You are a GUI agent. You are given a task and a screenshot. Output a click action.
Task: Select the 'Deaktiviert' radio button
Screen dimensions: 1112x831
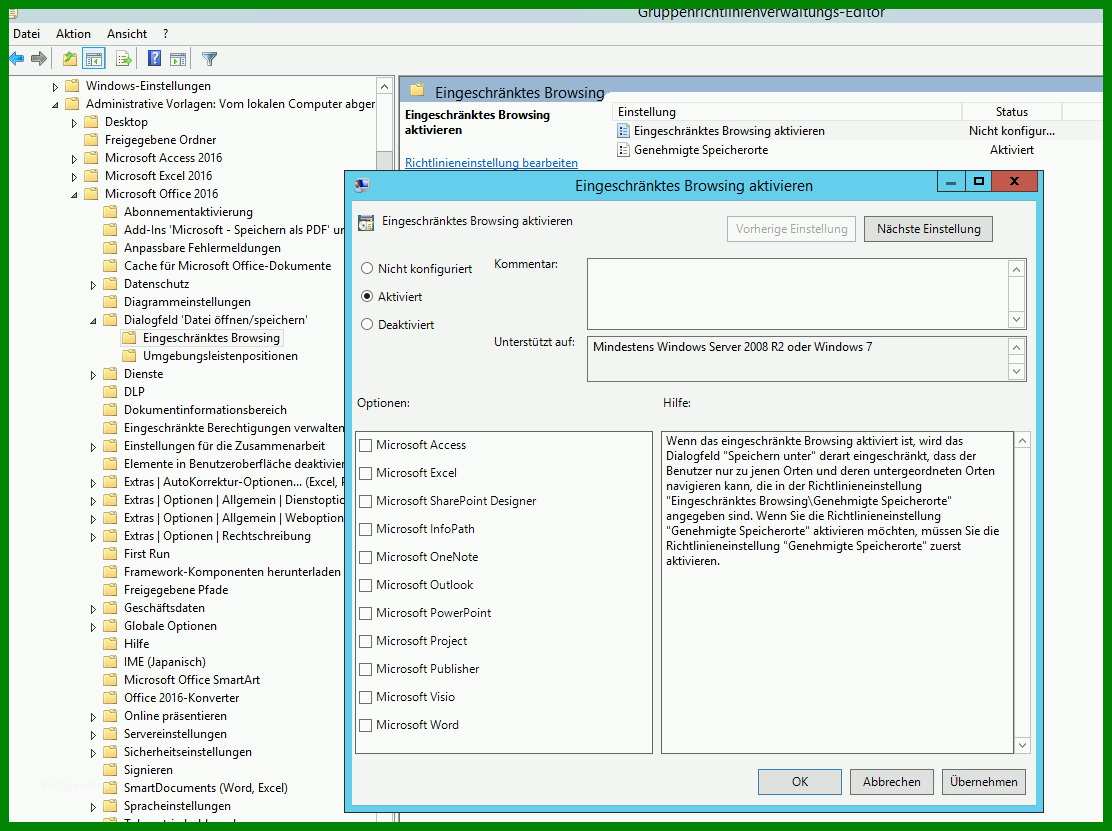[x=367, y=325]
